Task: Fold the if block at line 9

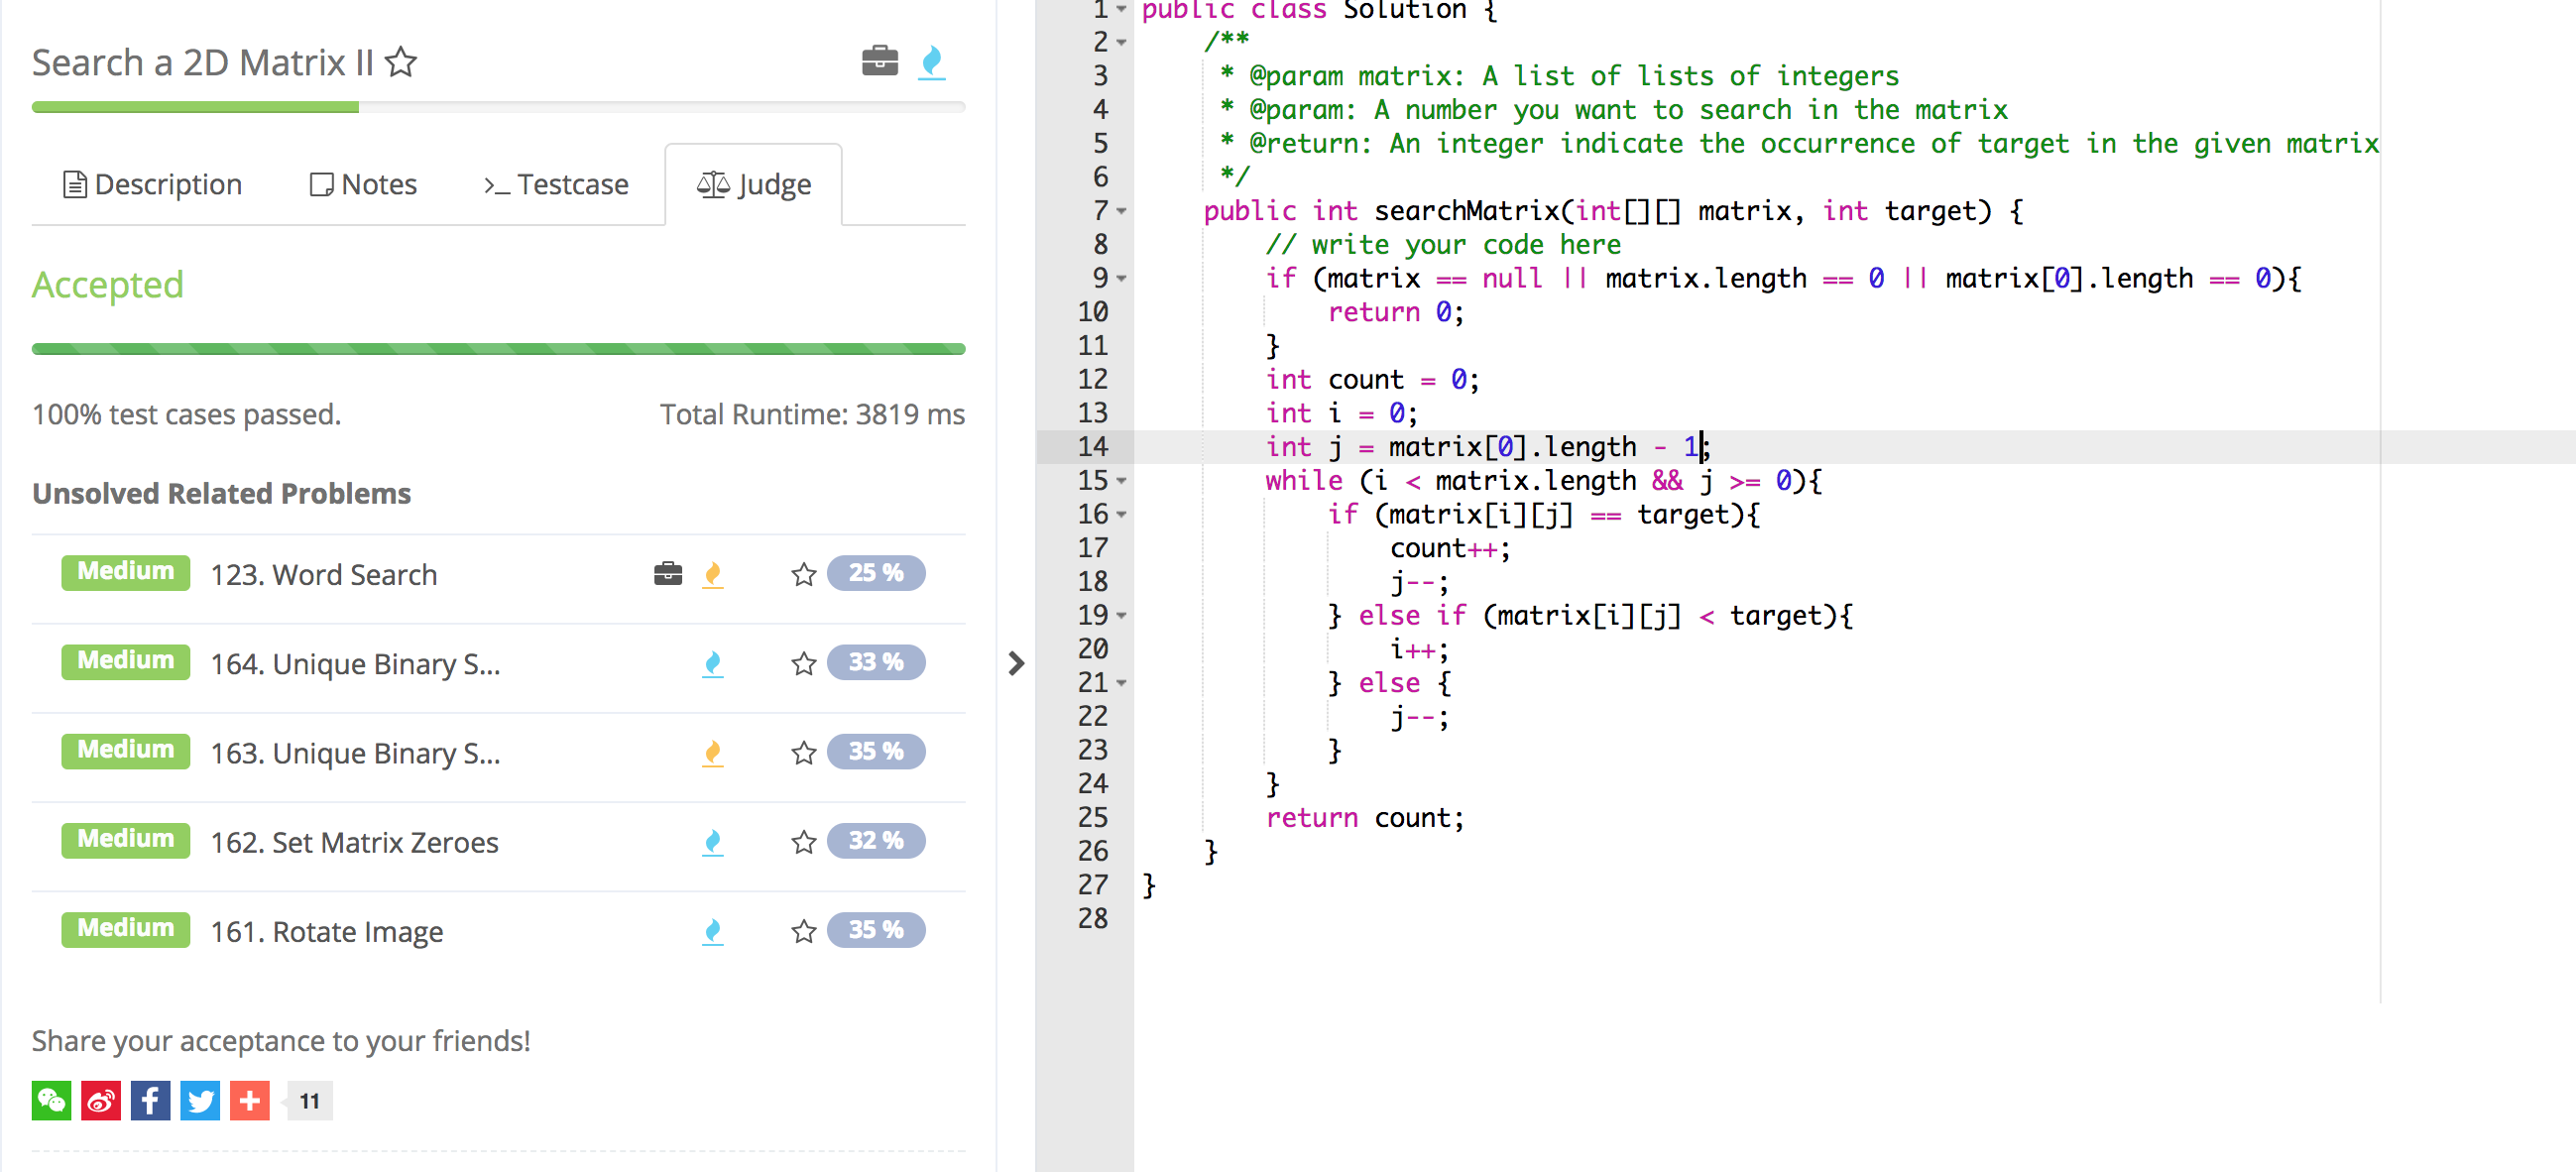Action: (1121, 278)
